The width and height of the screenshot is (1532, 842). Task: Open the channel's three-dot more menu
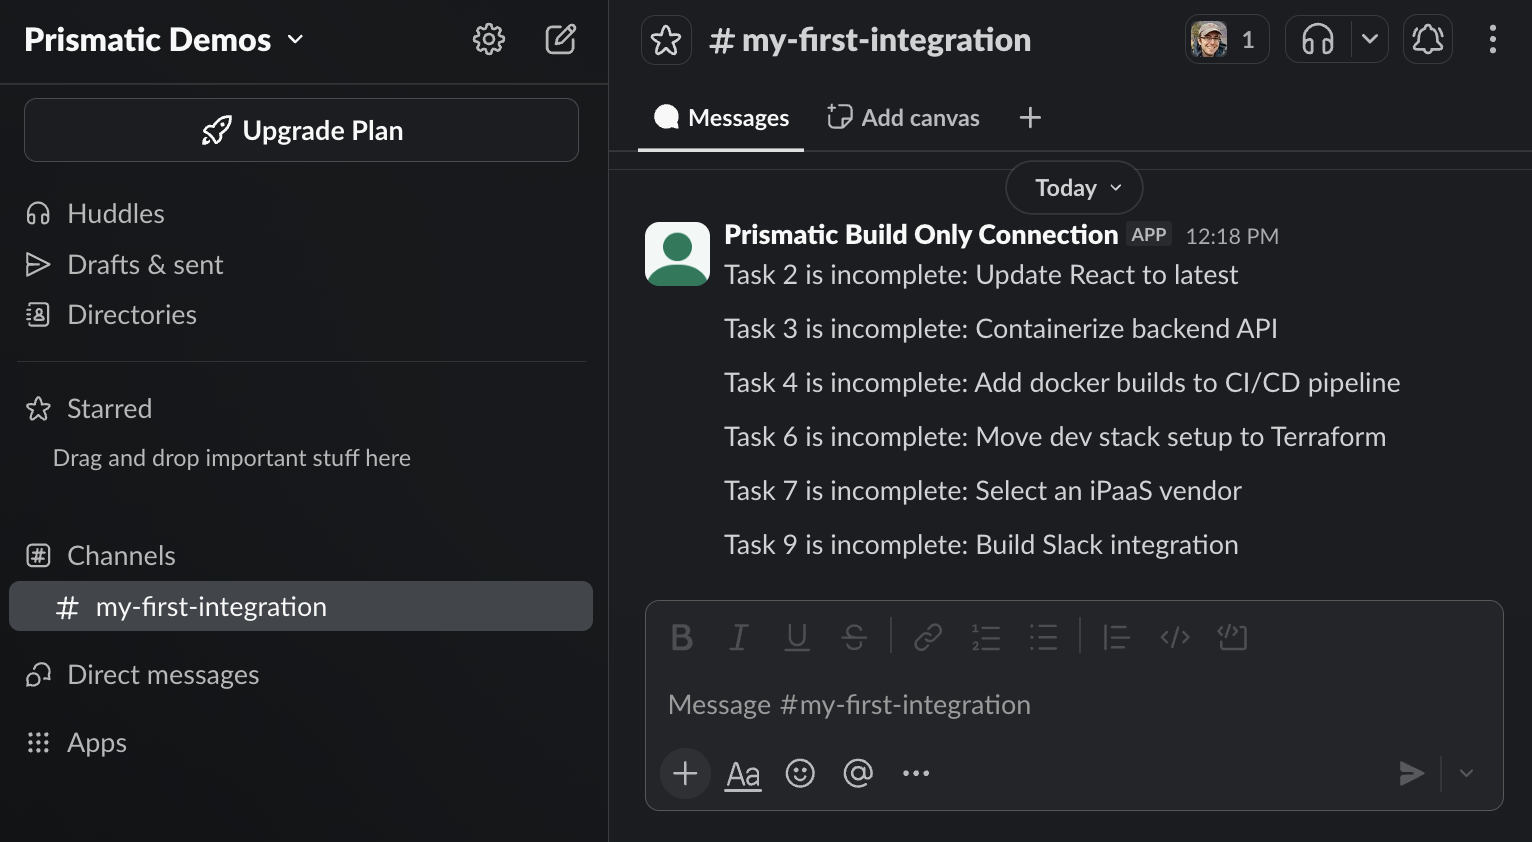tap(1493, 40)
